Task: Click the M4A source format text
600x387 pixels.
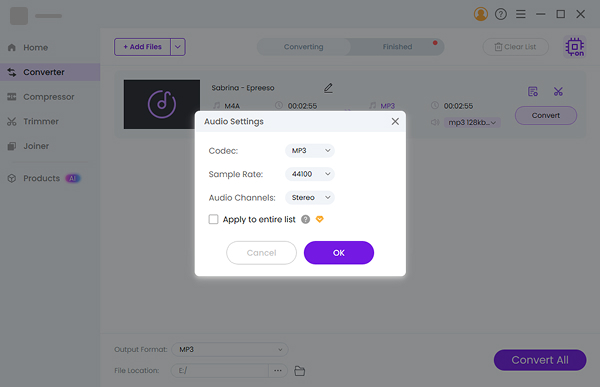Action: click(x=232, y=106)
